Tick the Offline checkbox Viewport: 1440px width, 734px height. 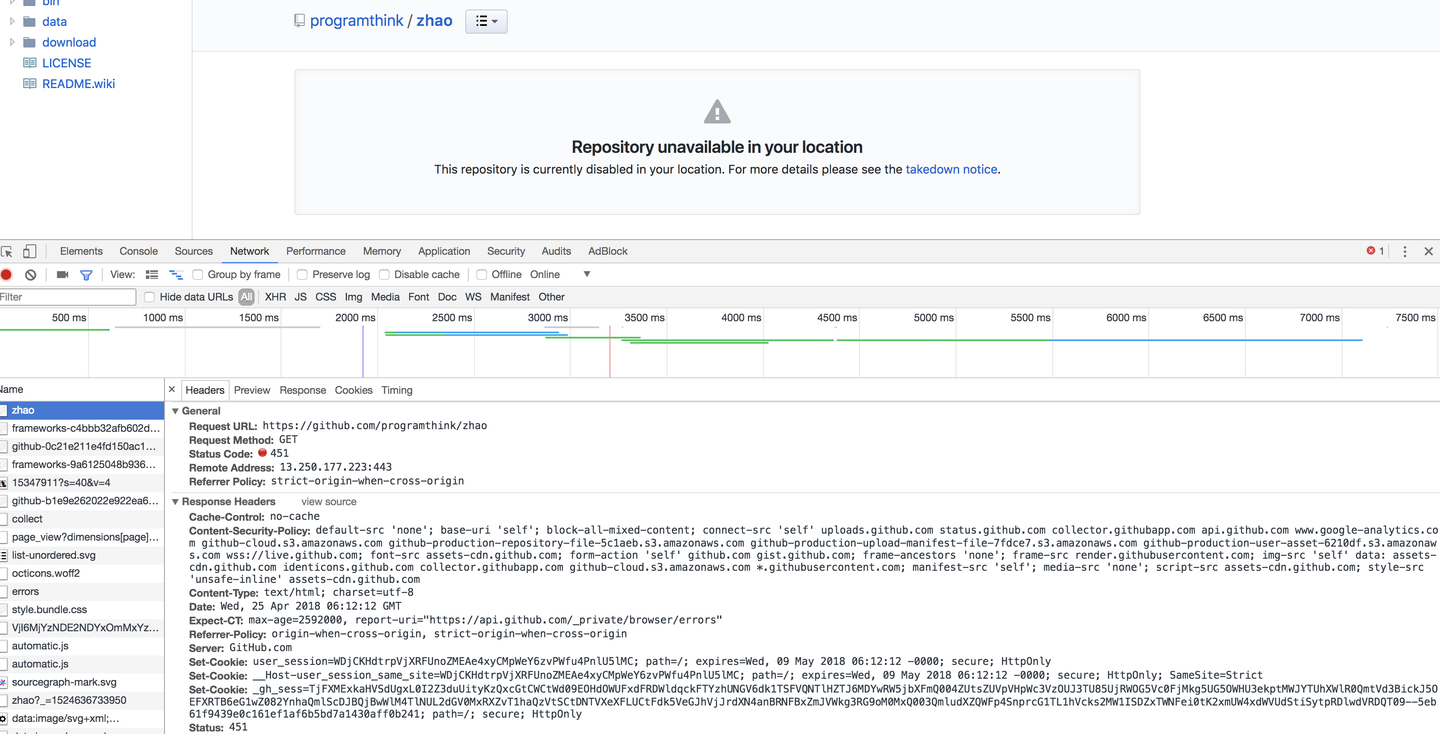point(481,275)
